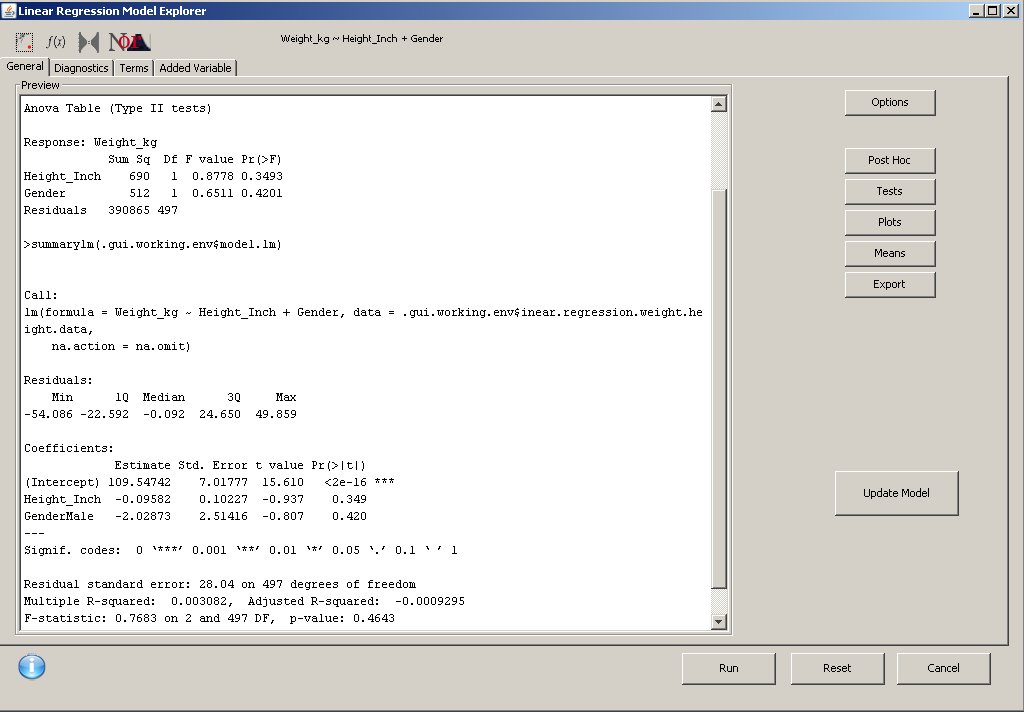Click the 'Coefficients:' heading

coord(69,448)
